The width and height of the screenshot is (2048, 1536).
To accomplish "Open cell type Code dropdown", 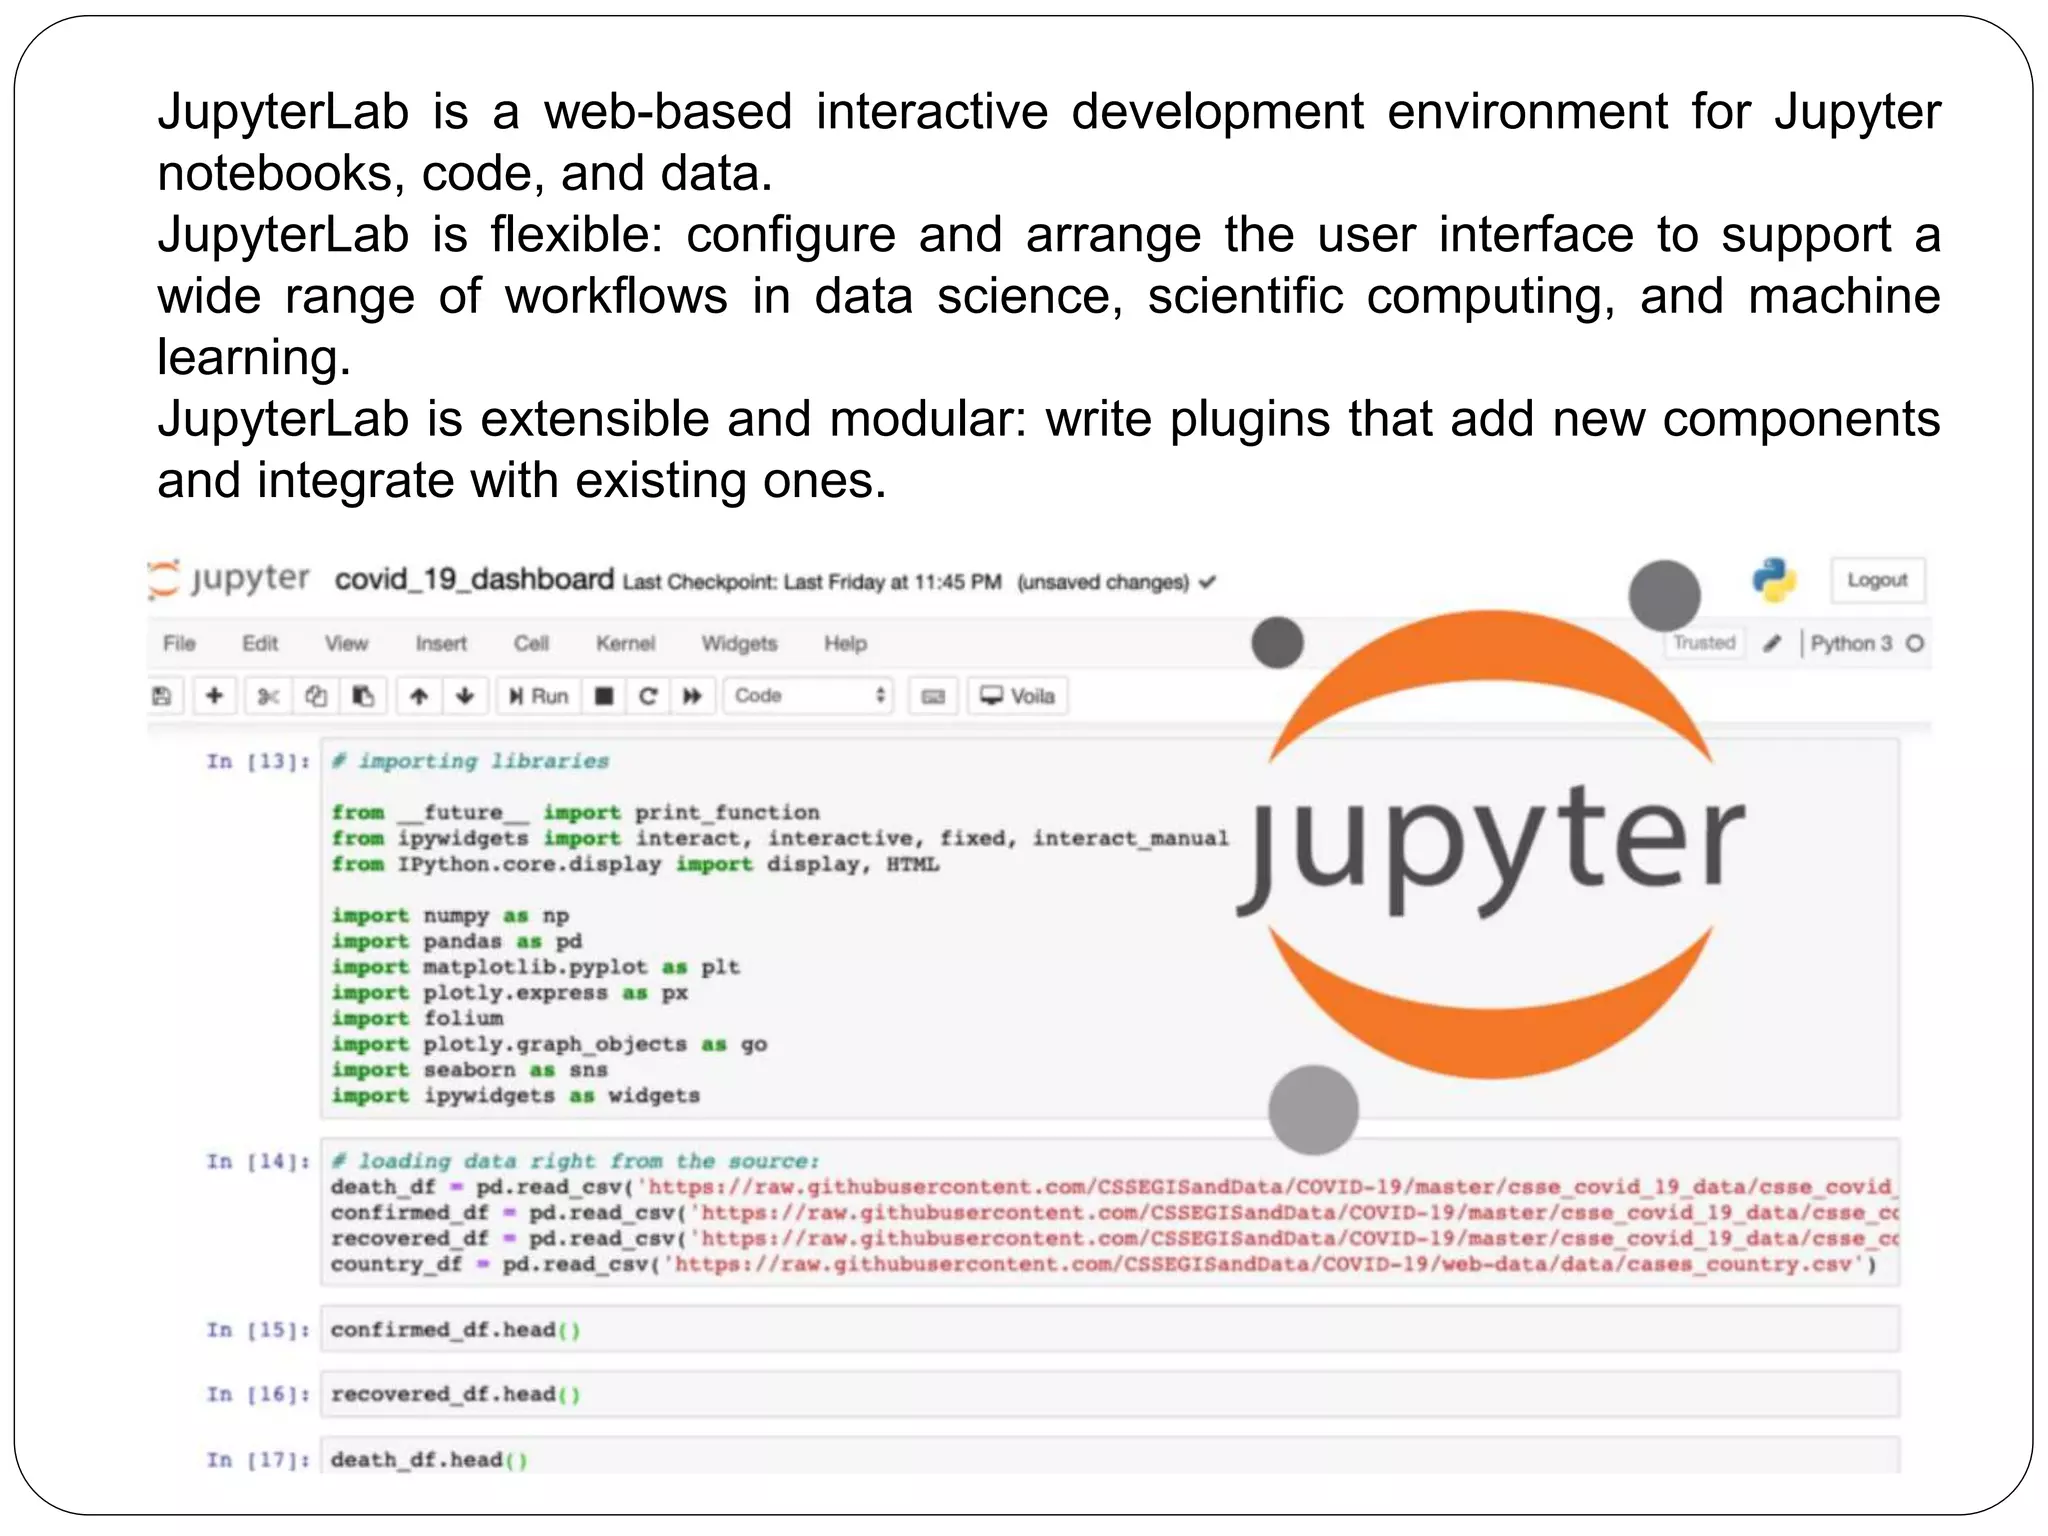I will point(808,696).
